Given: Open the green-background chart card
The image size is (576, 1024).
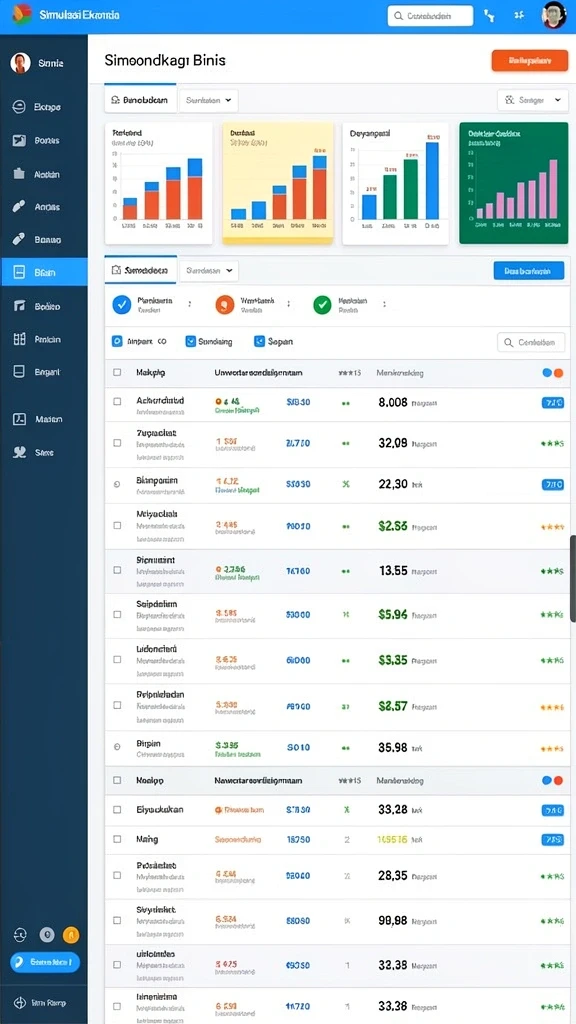Looking at the screenshot, I should coord(514,183).
